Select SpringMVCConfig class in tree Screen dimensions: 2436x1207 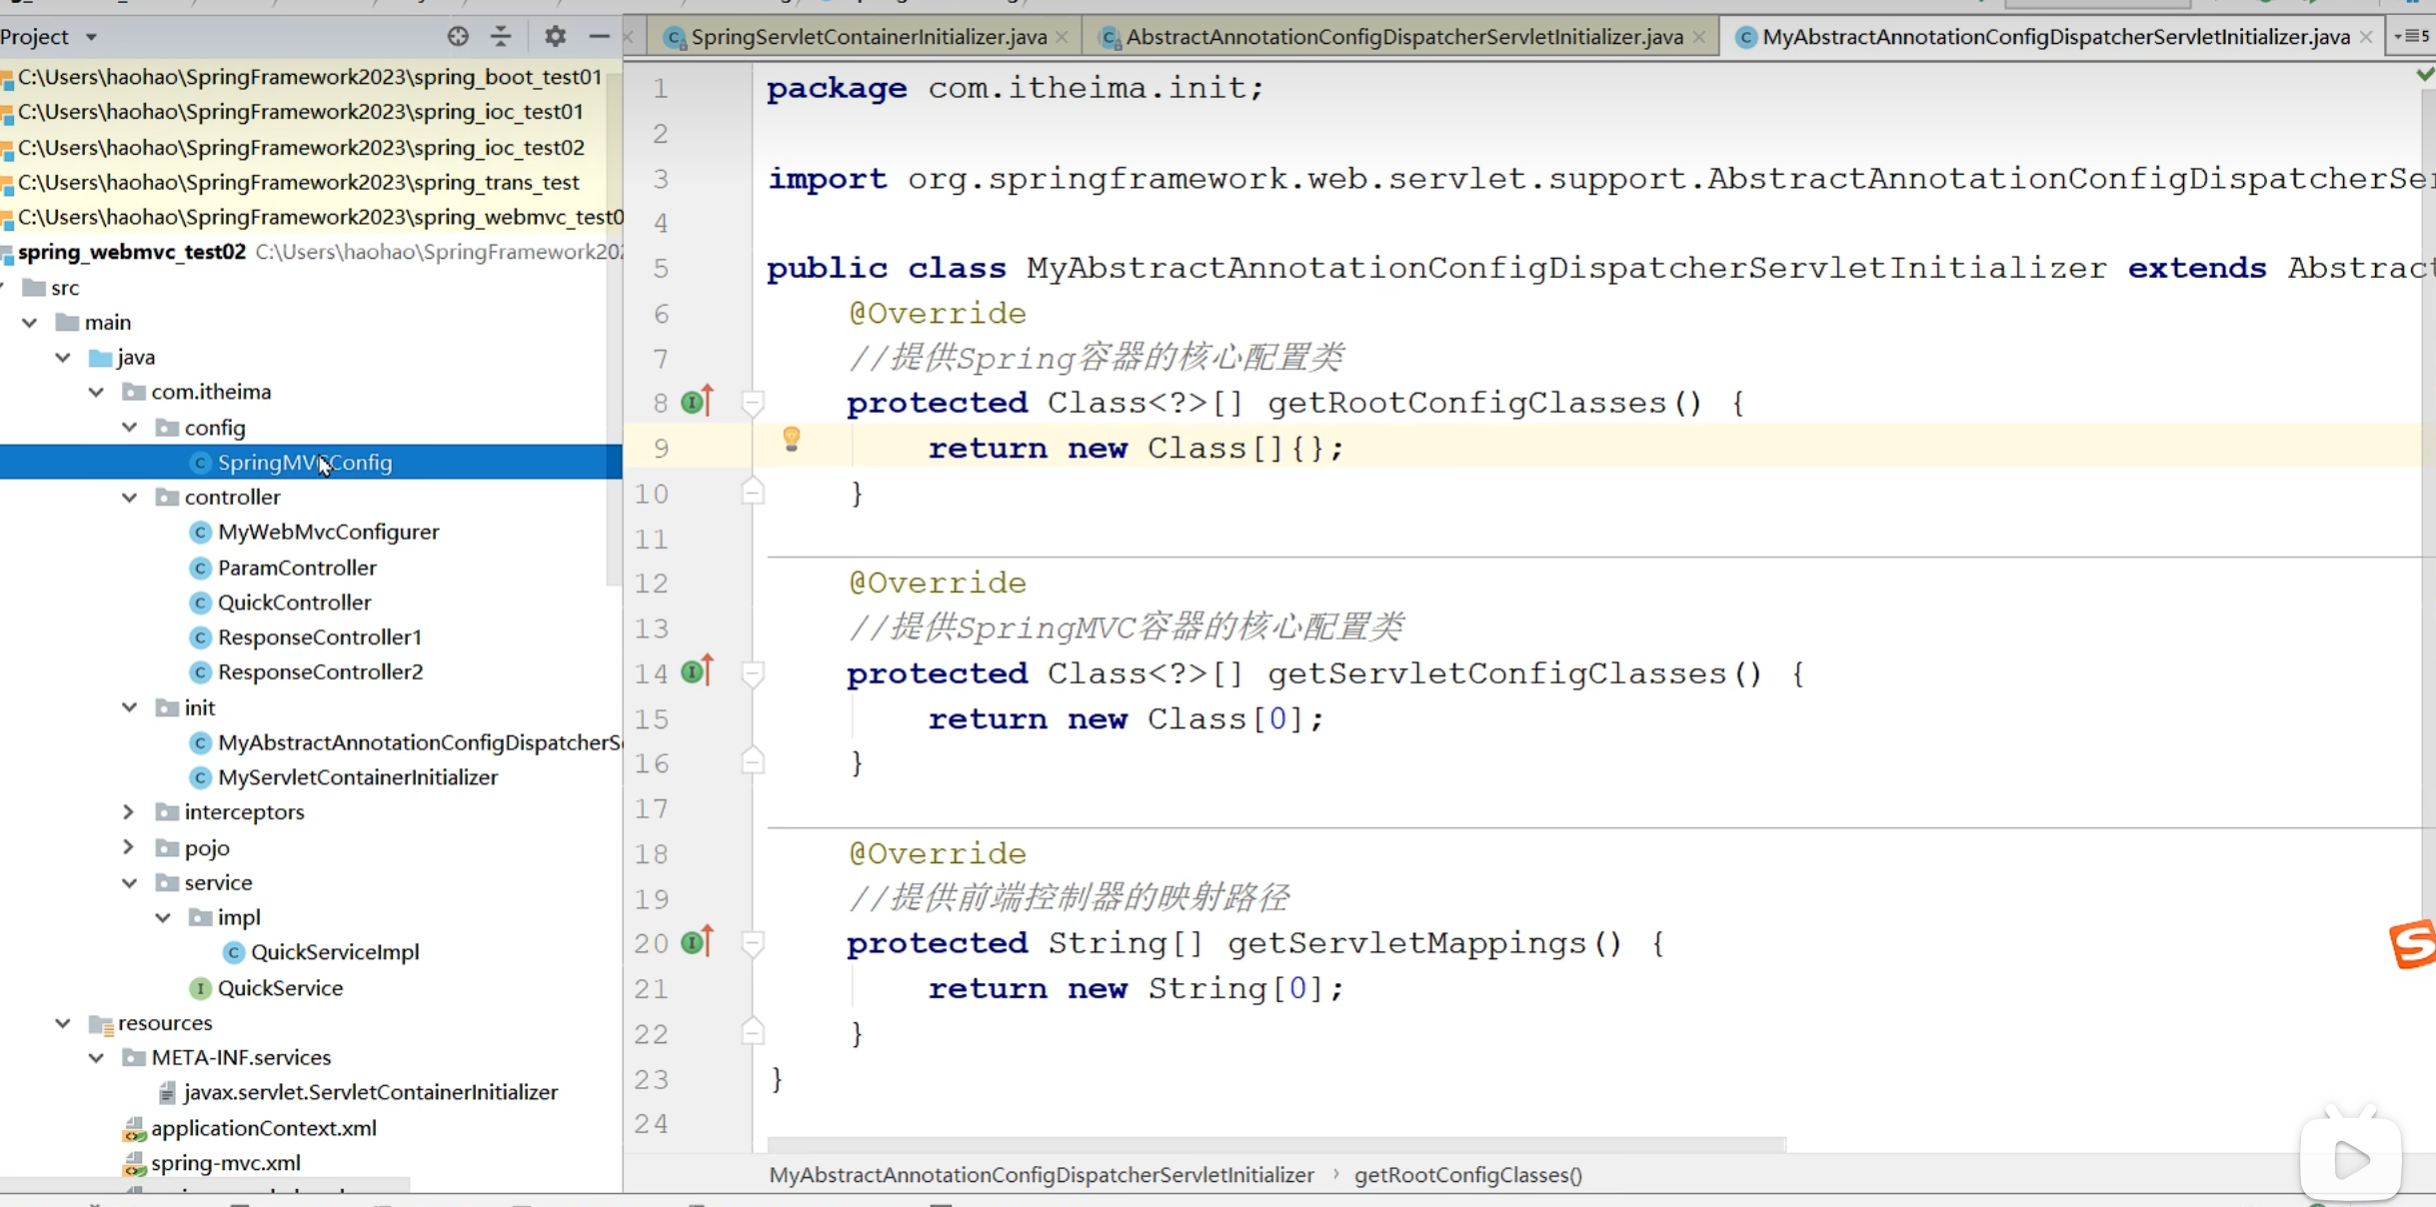305,462
